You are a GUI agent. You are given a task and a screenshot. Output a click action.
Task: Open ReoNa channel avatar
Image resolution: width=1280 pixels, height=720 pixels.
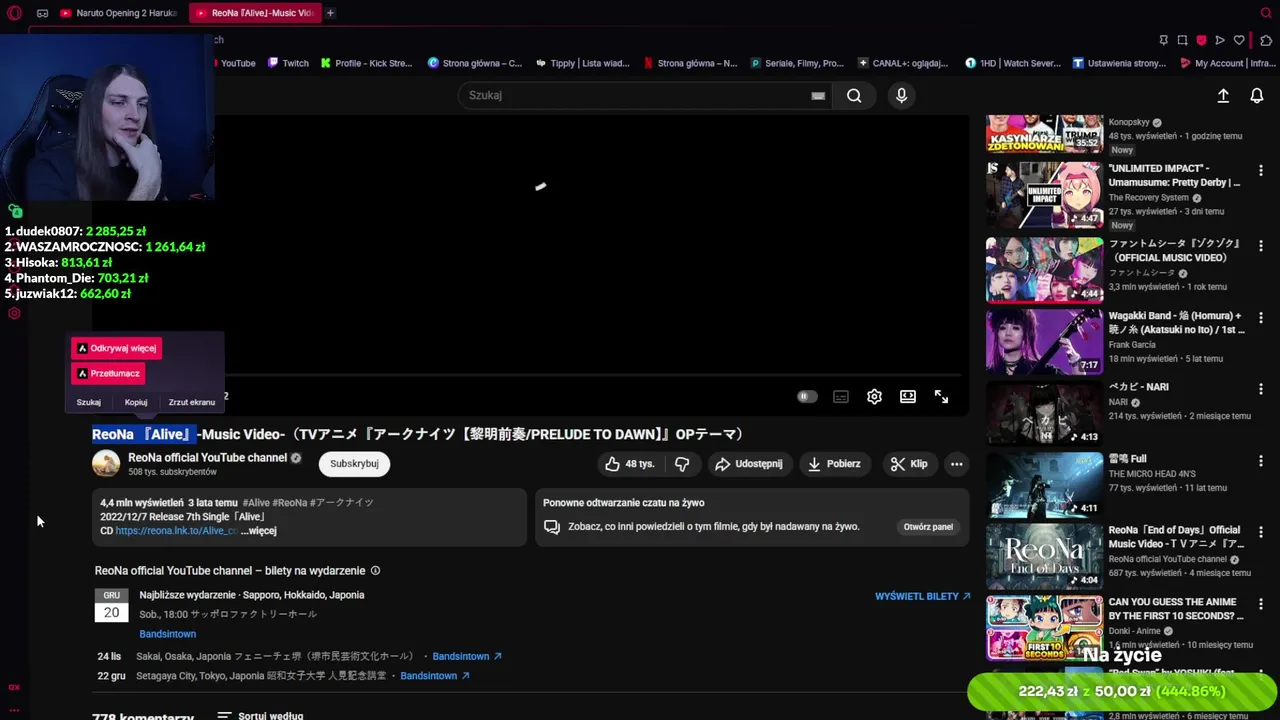point(106,463)
